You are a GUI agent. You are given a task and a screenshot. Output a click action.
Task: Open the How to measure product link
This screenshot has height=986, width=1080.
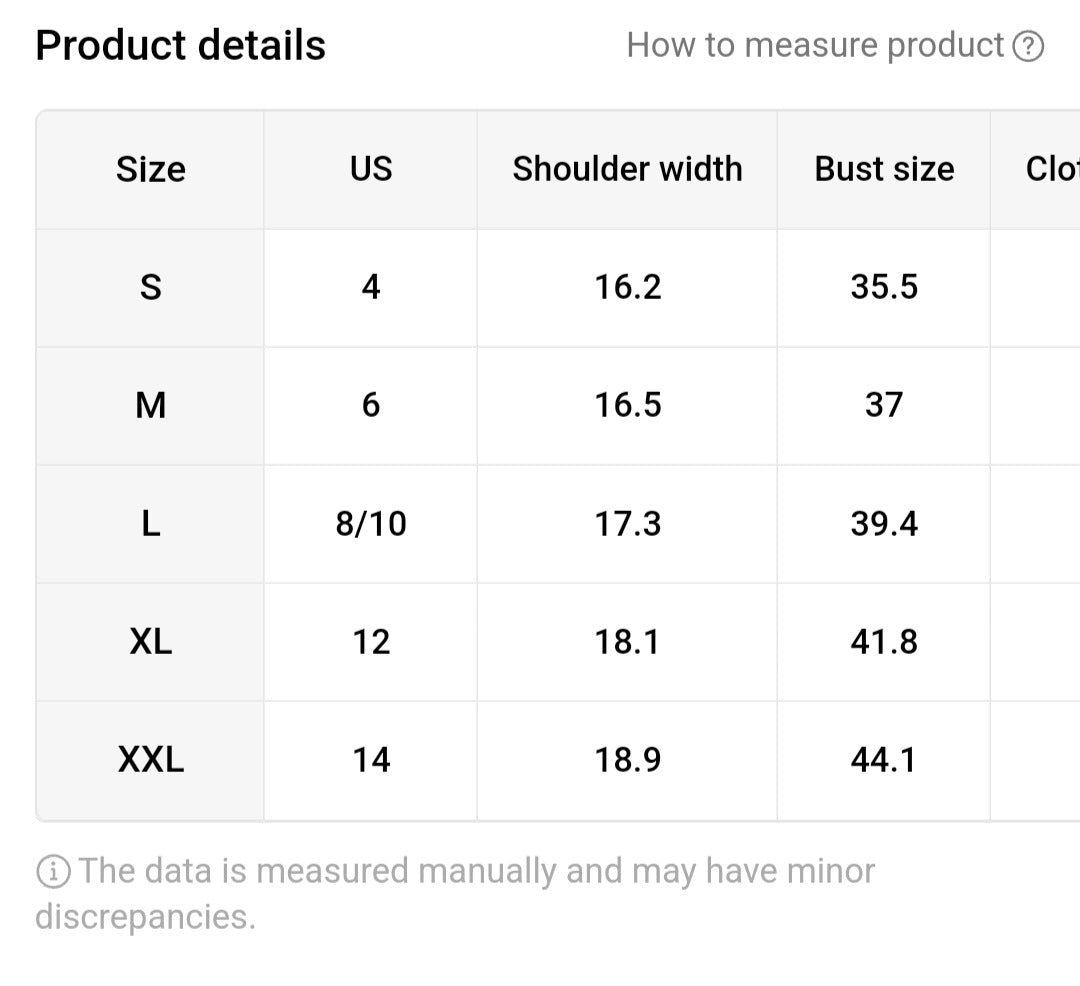point(815,46)
